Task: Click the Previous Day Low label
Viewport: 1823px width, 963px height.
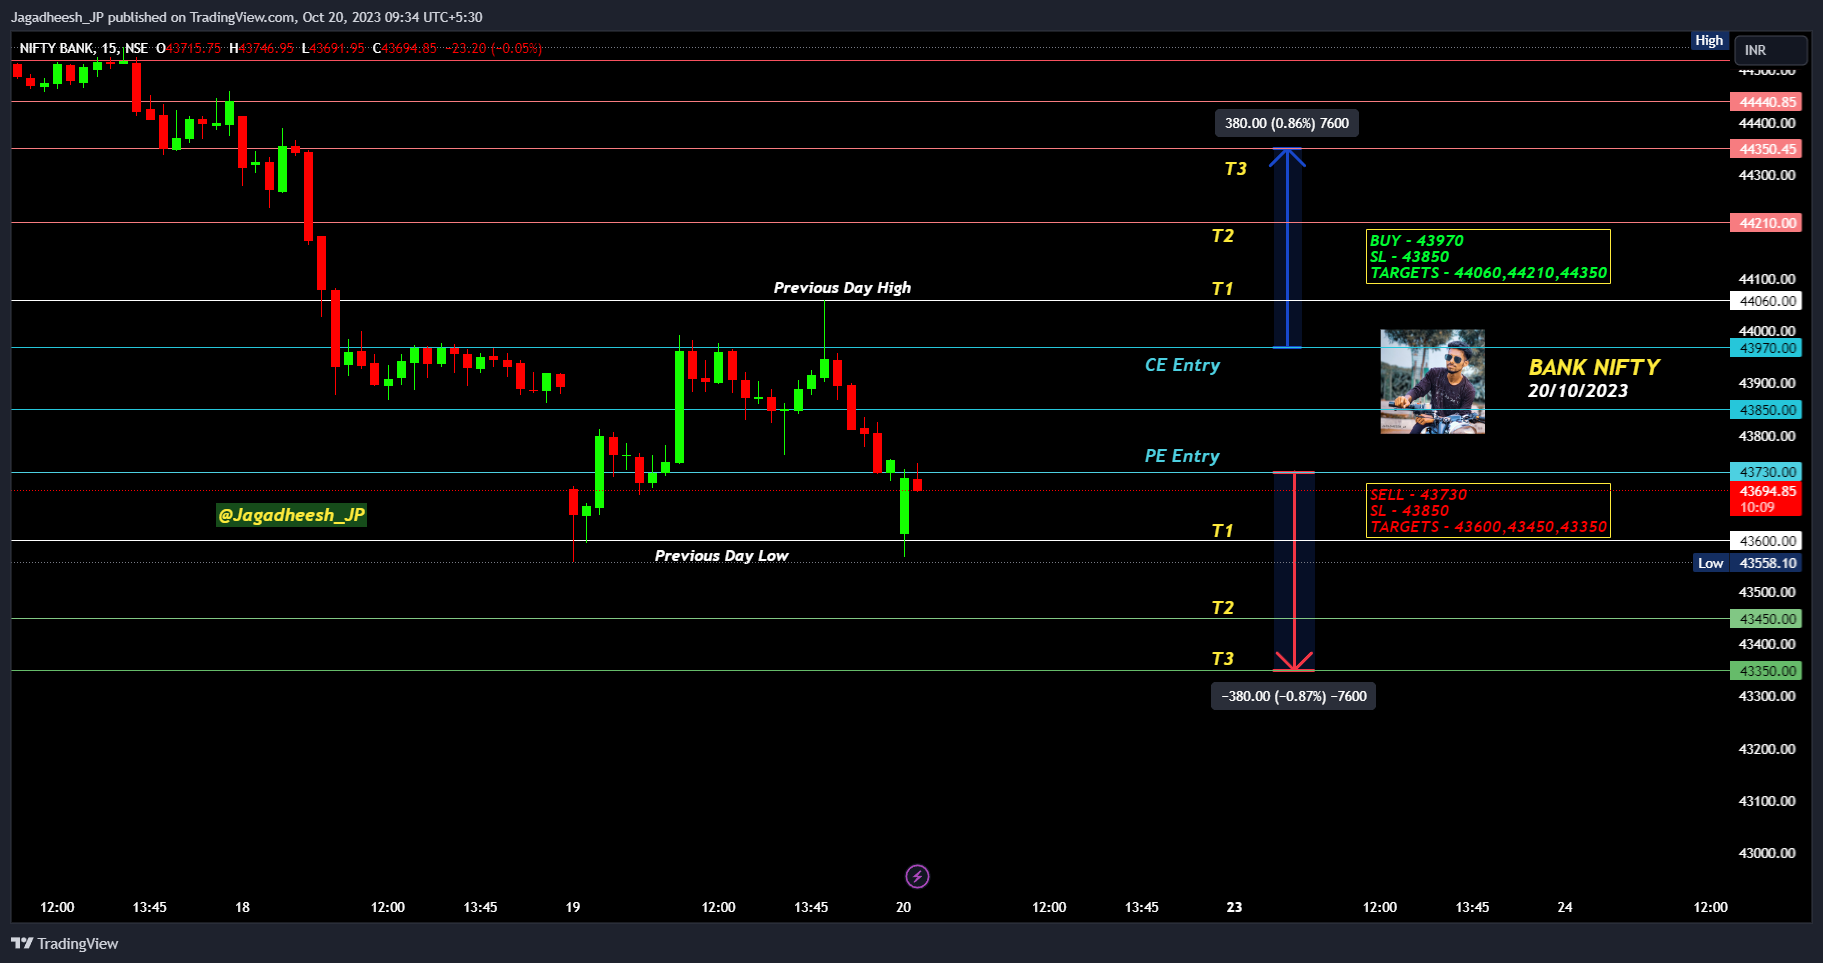Action: (x=721, y=556)
